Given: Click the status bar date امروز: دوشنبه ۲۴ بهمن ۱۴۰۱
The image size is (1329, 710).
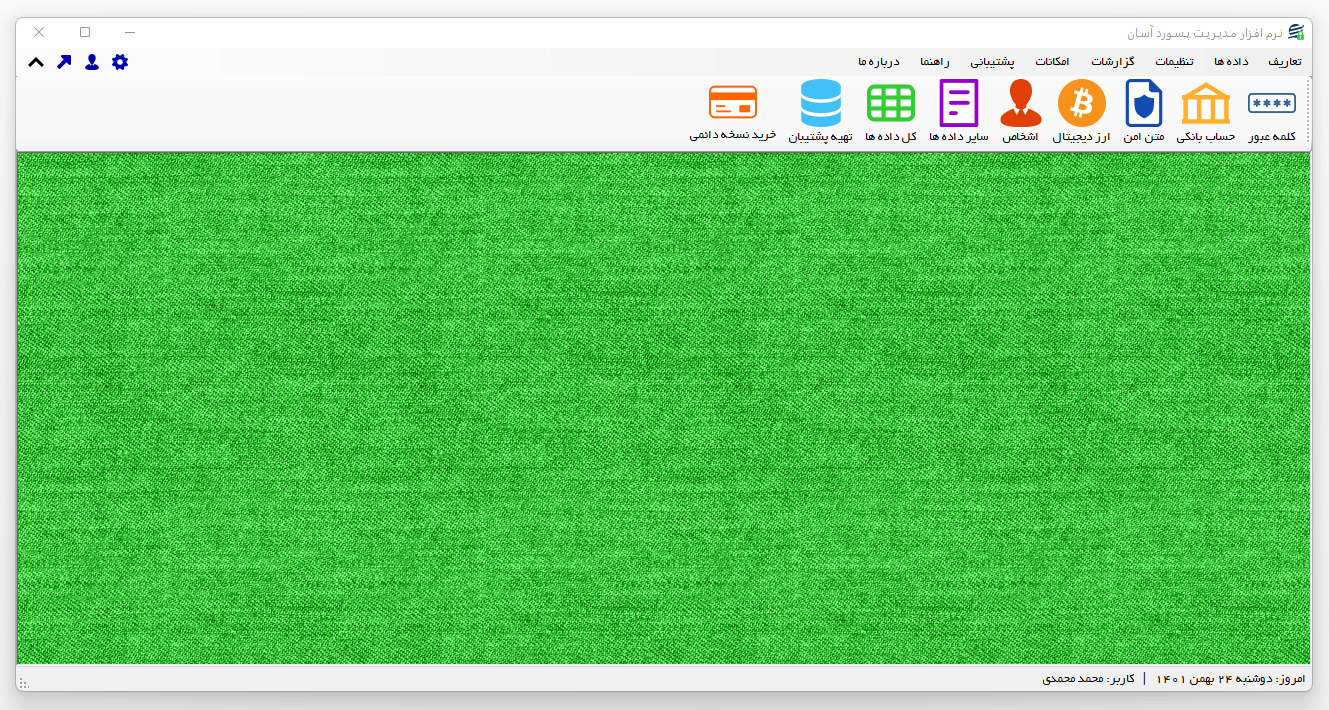Looking at the screenshot, I should 1231,679.
